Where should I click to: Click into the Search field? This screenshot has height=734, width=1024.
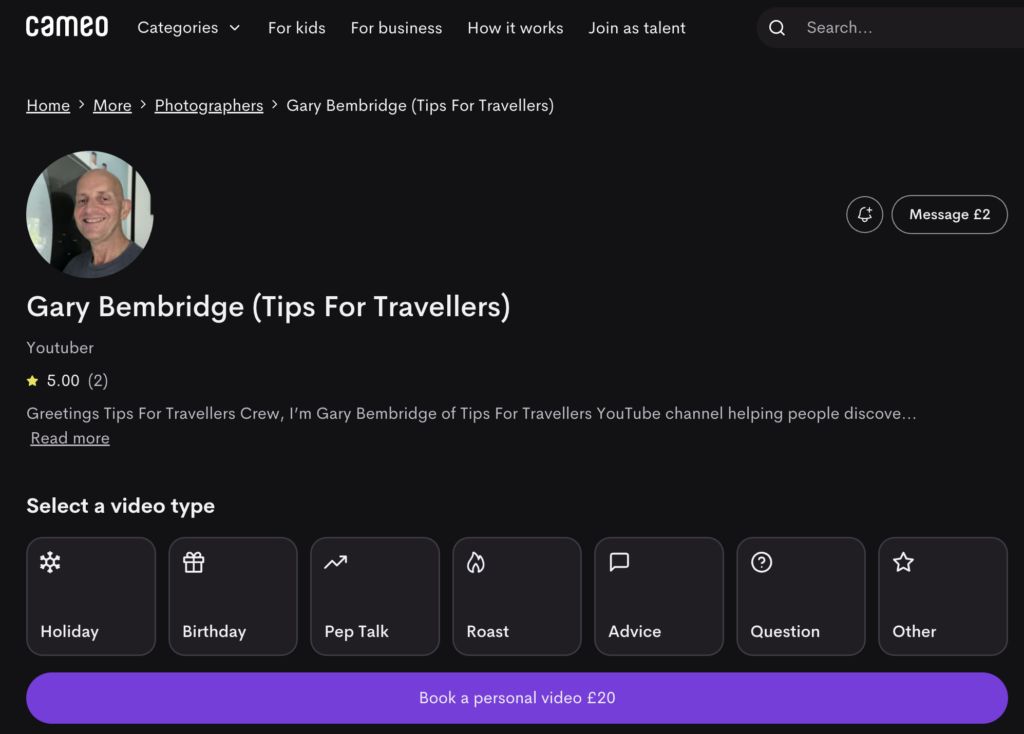point(890,27)
